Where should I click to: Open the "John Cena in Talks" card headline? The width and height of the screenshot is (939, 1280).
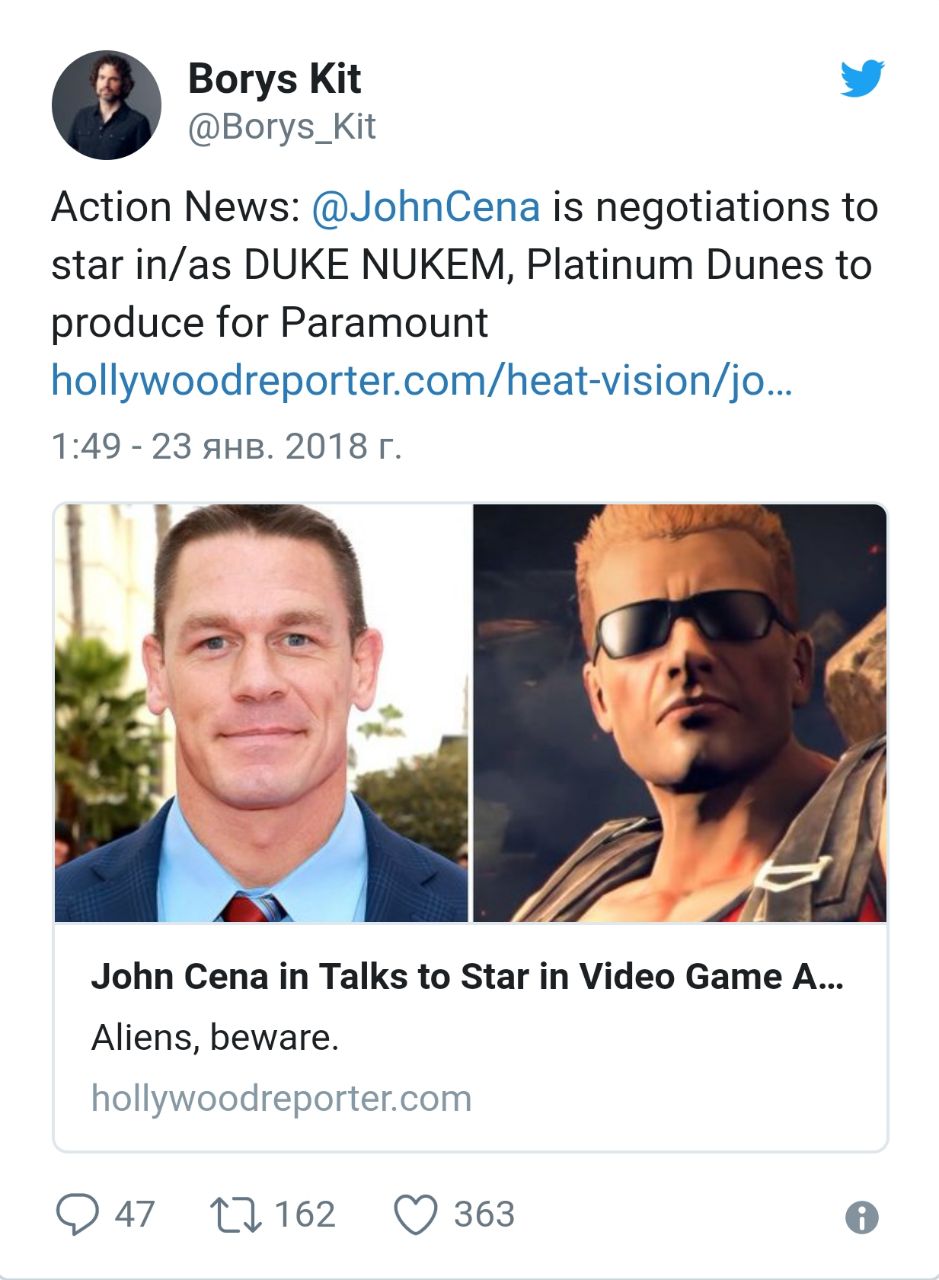tap(467, 977)
